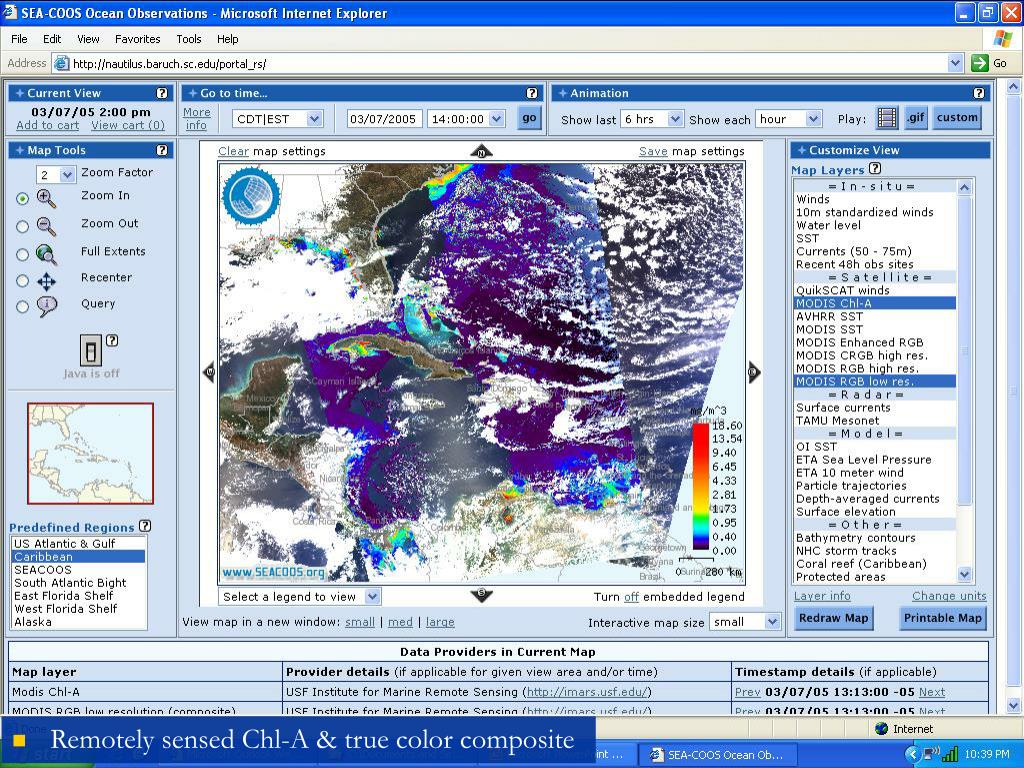
Task: Select the Full Extents radio button
Action: point(22,254)
